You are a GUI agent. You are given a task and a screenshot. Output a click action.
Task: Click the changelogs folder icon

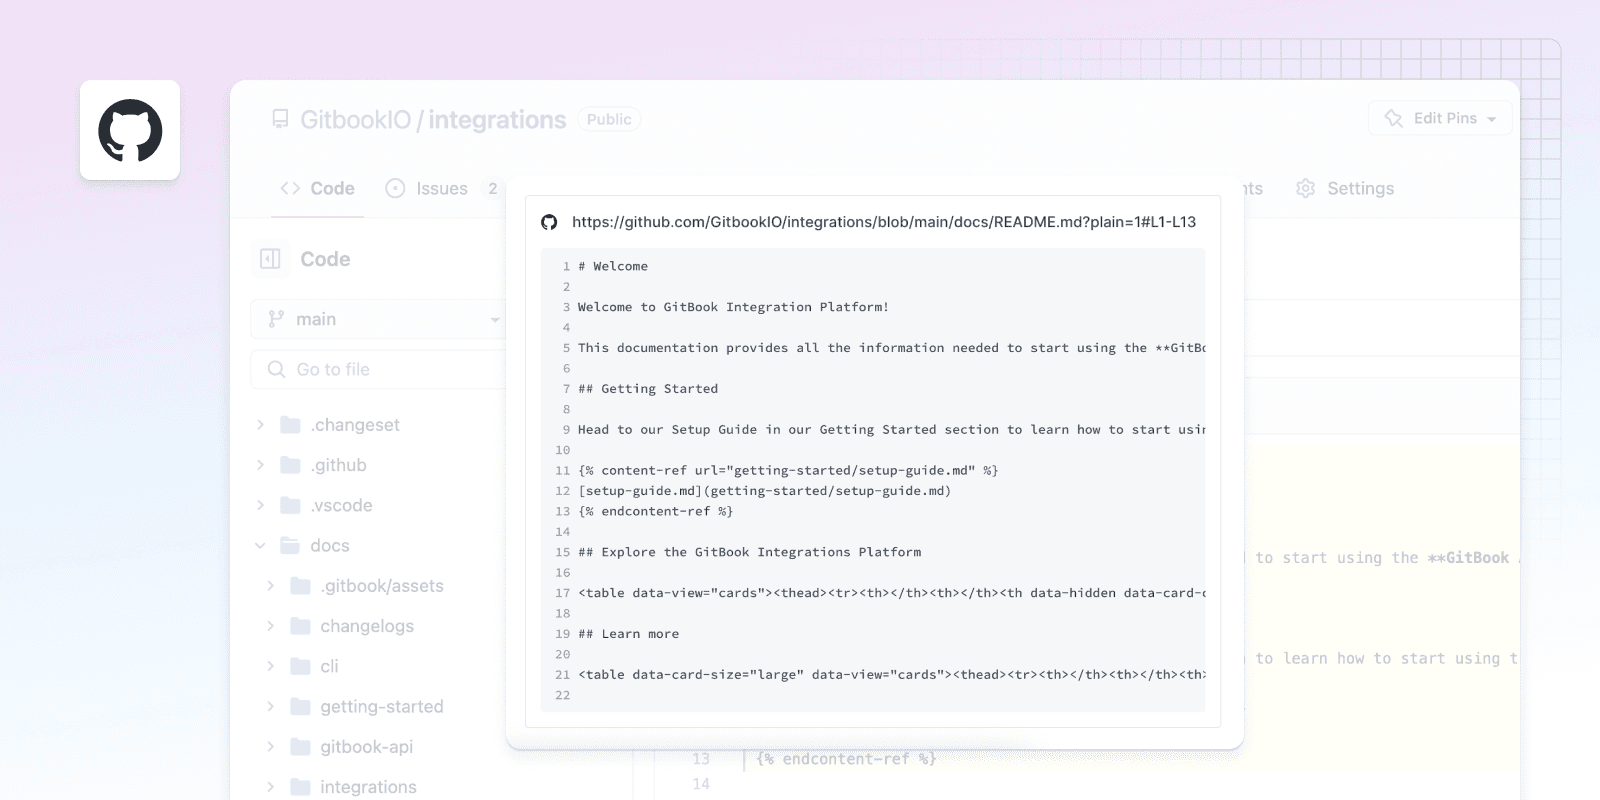point(300,626)
